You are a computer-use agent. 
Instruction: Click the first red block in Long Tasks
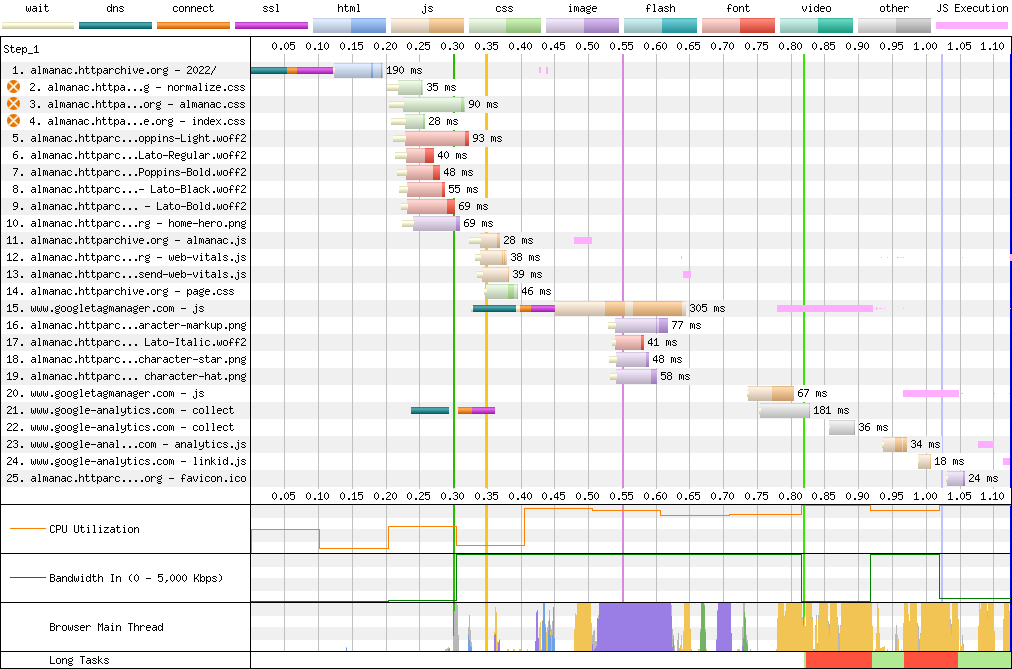click(x=838, y=660)
